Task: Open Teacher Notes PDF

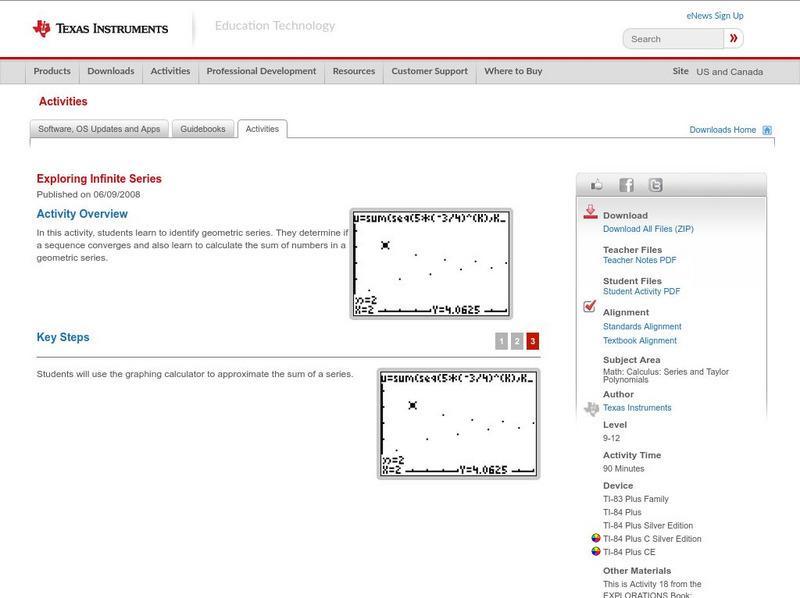Action: point(639,260)
